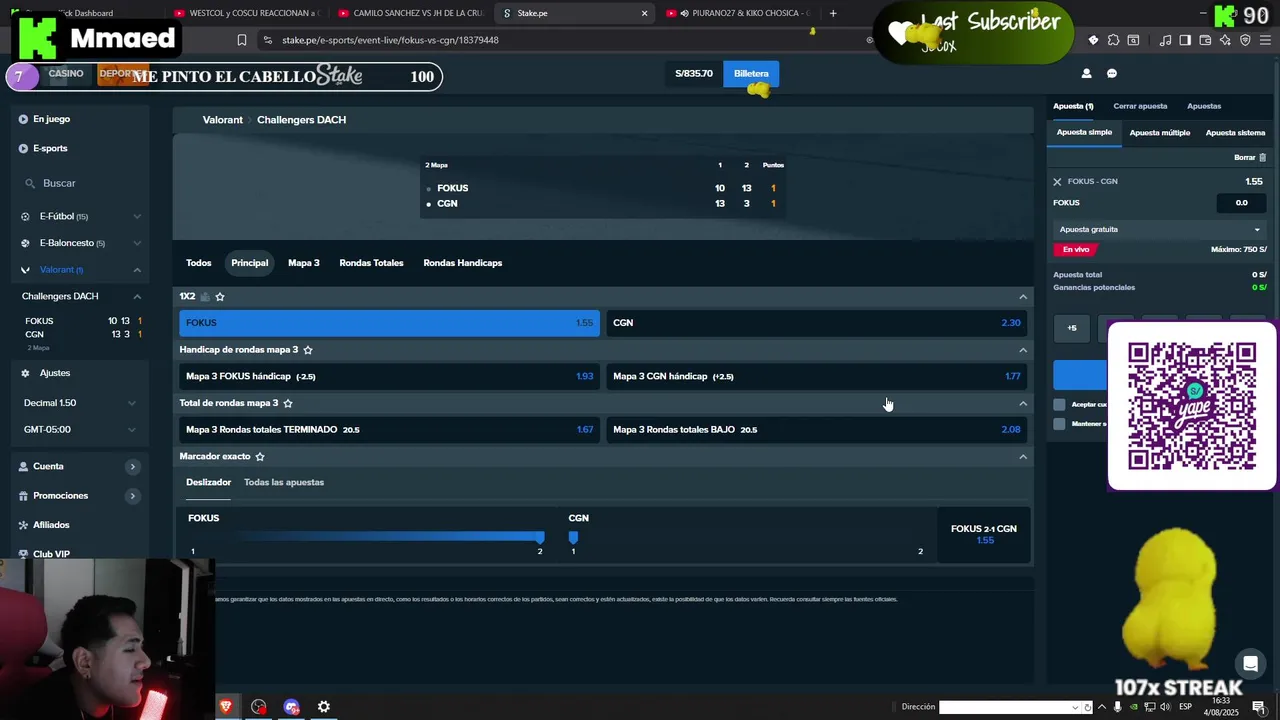Open the GMT-05:00 timezone dropdown
The height and width of the screenshot is (720, 1280).
click(79, 430)
